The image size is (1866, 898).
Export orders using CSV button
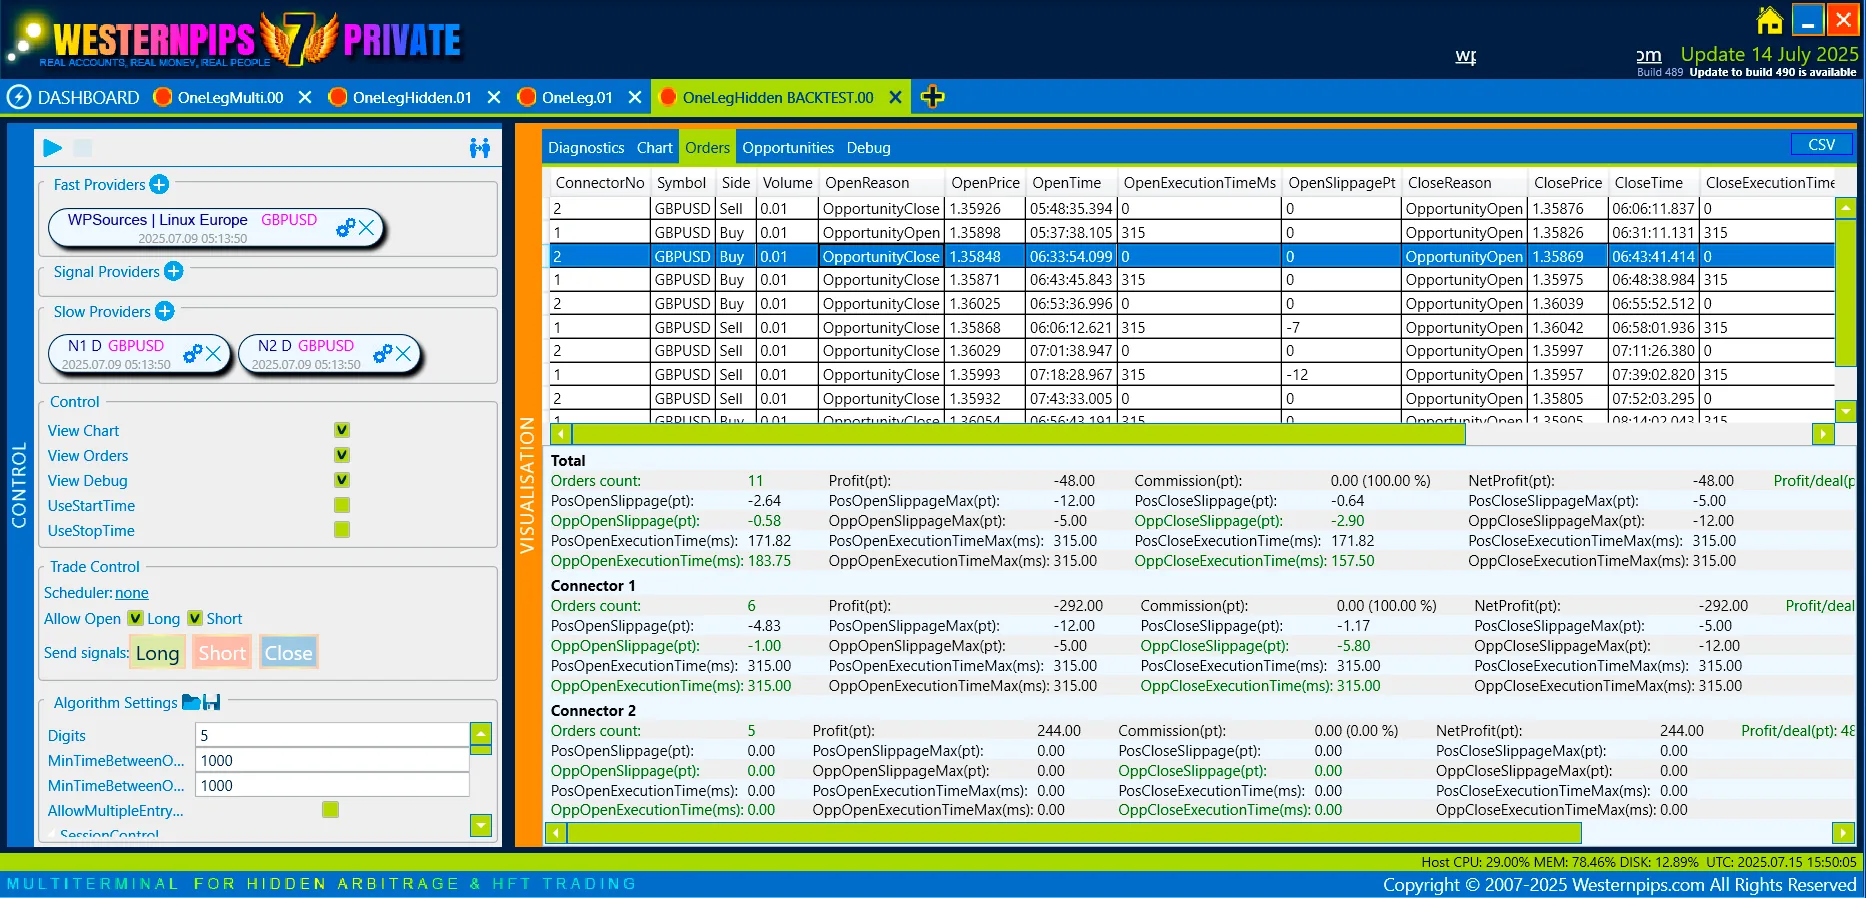(x=1822, y=145)
